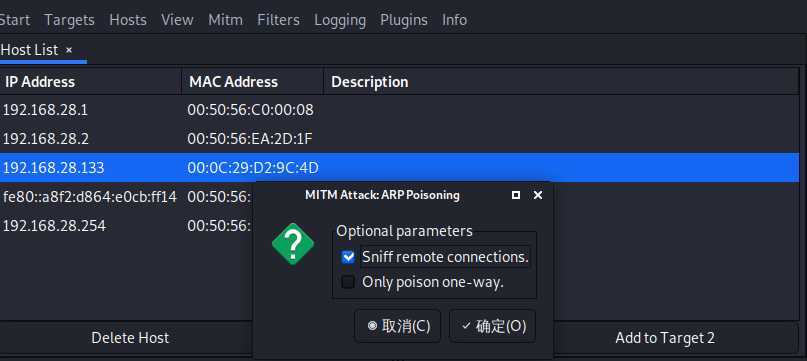Cancel with the 取消(C) button
This screenshot has height=361, width=807.
tap(398, 326)
